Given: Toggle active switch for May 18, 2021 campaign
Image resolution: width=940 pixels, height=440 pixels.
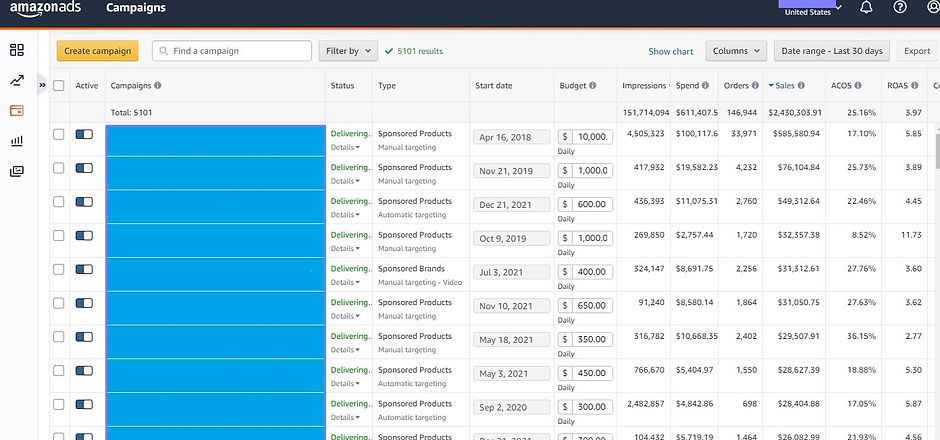Looking at the screenshot, I should (85, 336).
